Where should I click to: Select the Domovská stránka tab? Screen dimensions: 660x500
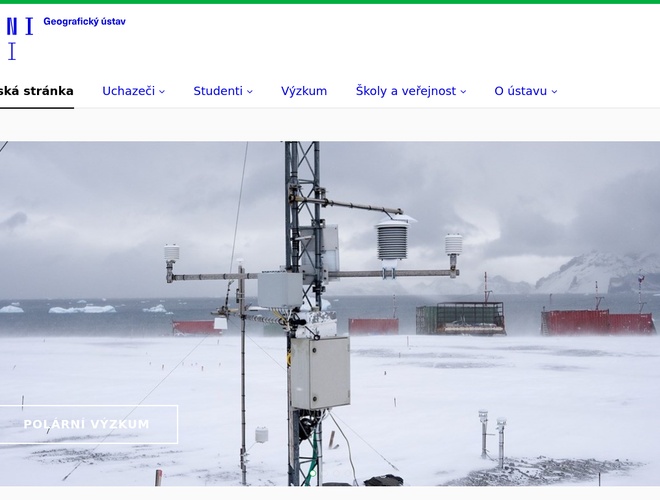(36, 91)
